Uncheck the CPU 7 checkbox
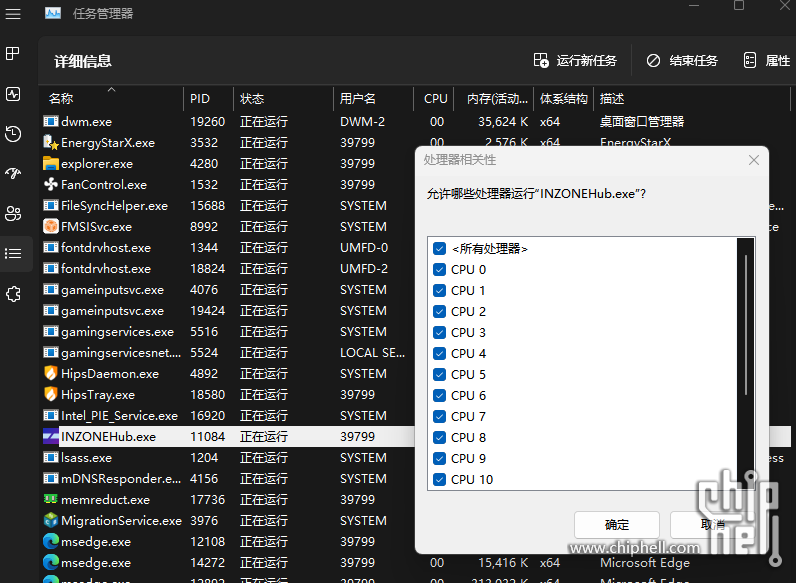Image resolution: width=796 pixels, height=583 pixels. coord(440,416)
